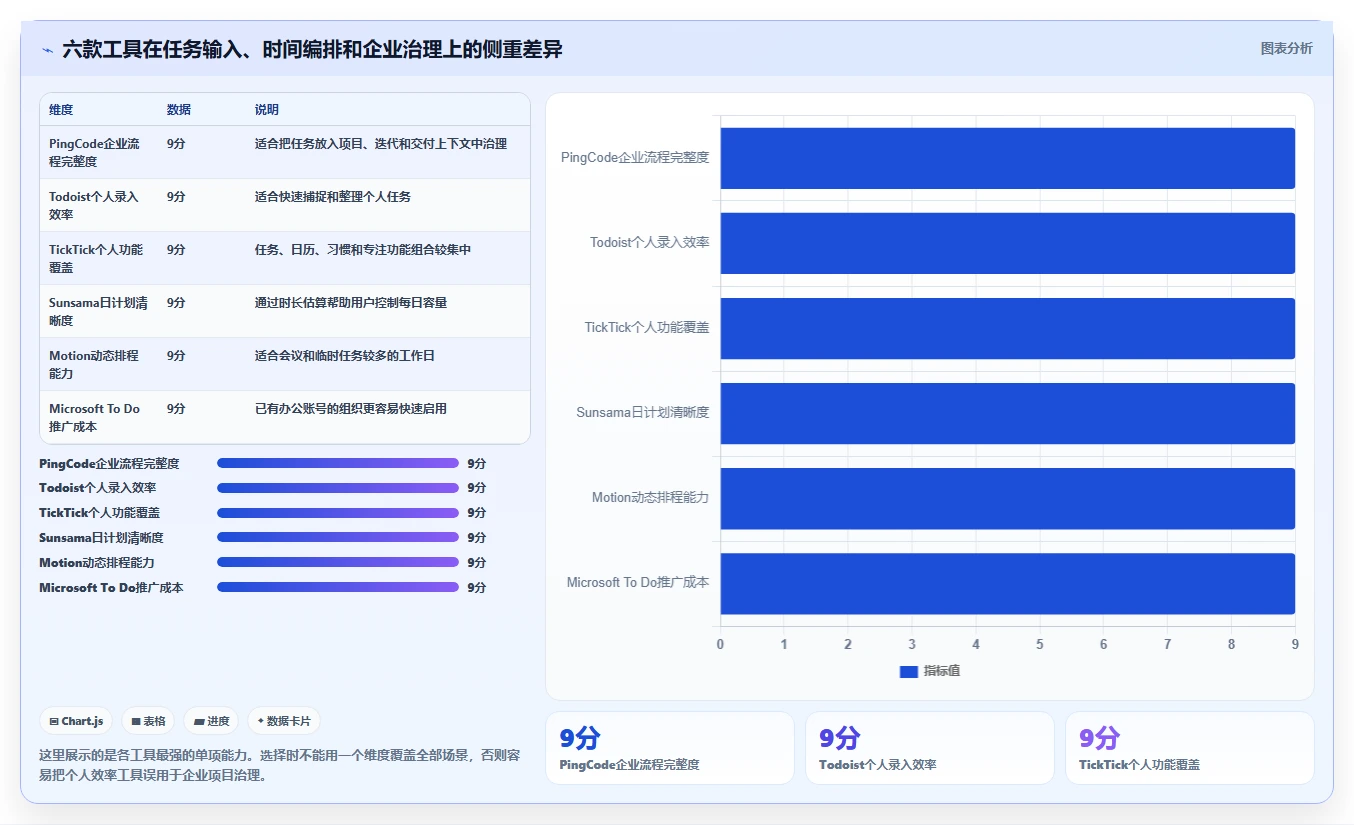Click the PingCode企业流程完整度 progress bar

pos(337,463)
